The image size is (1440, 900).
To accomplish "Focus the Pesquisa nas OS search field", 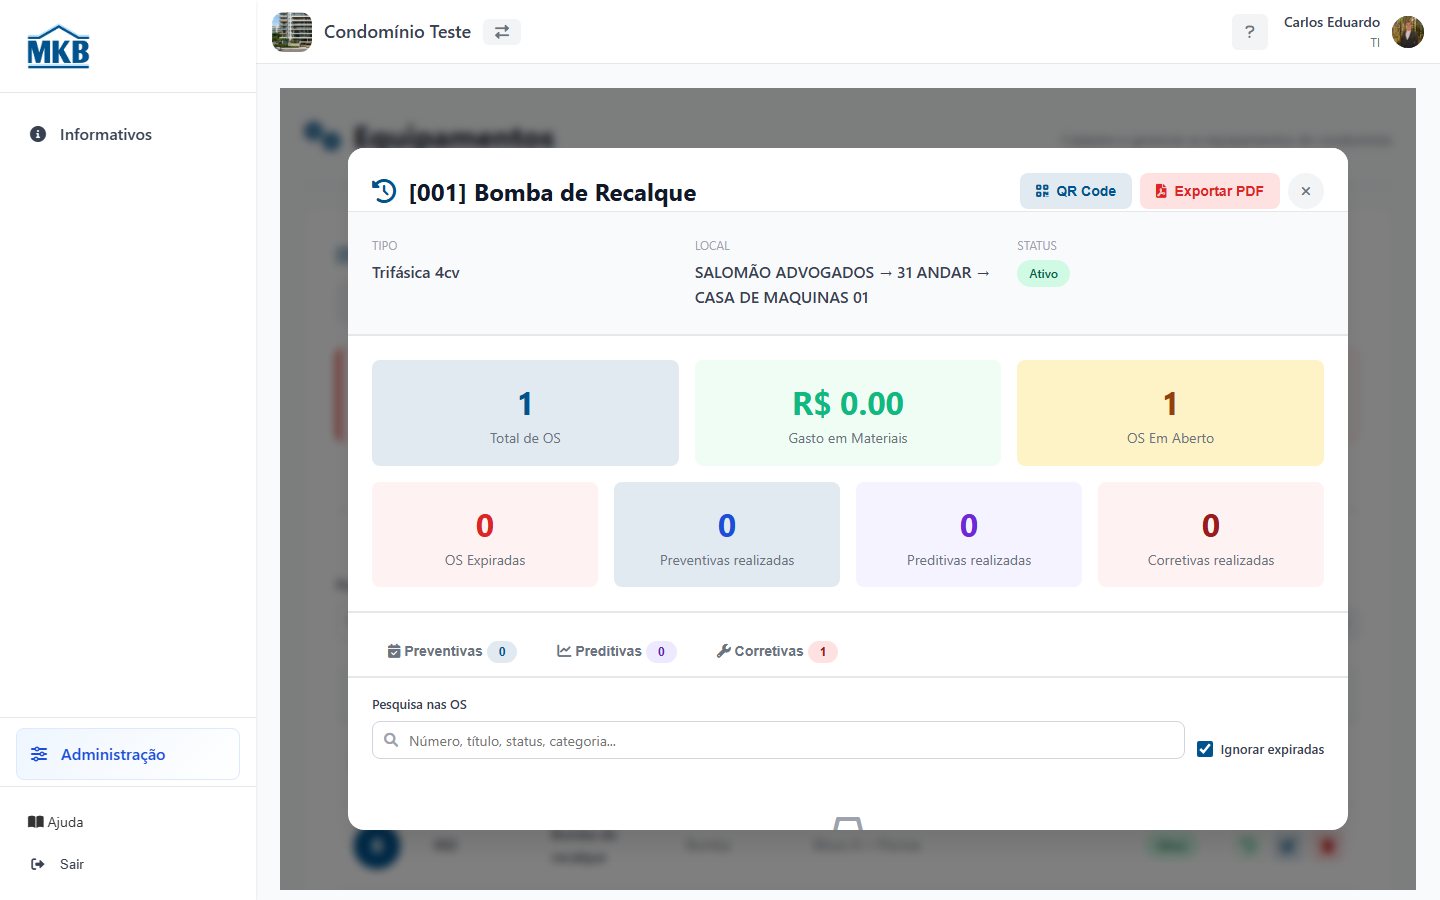I will [778, 741].
